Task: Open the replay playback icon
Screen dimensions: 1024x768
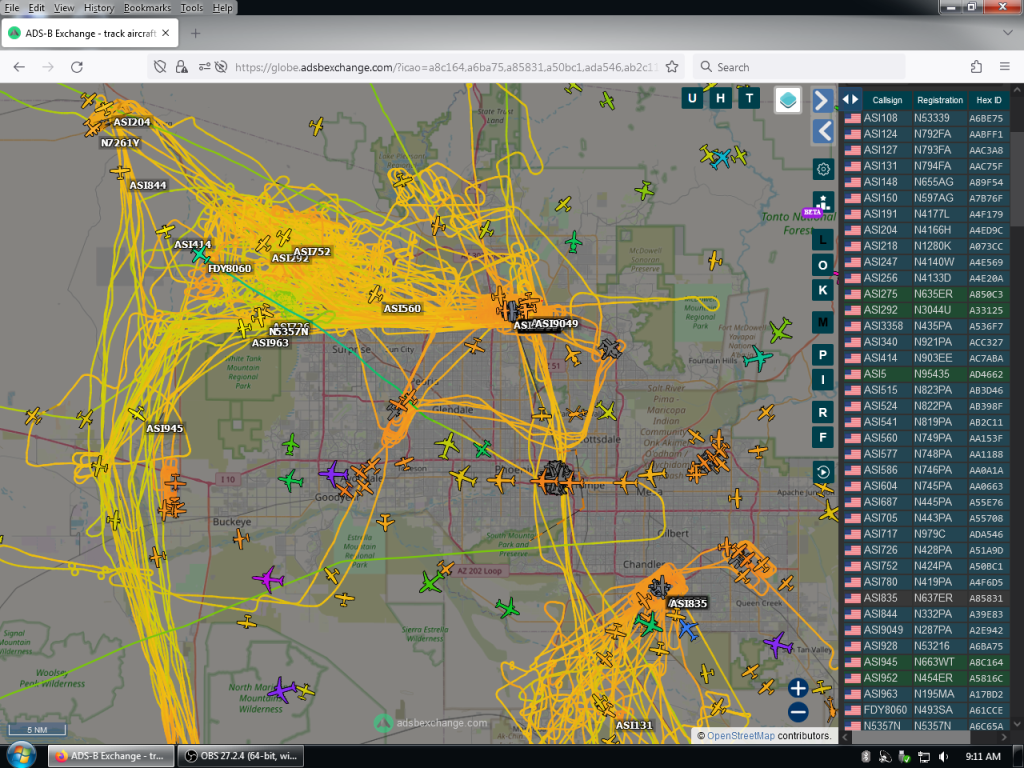Action: pos(823,472)
